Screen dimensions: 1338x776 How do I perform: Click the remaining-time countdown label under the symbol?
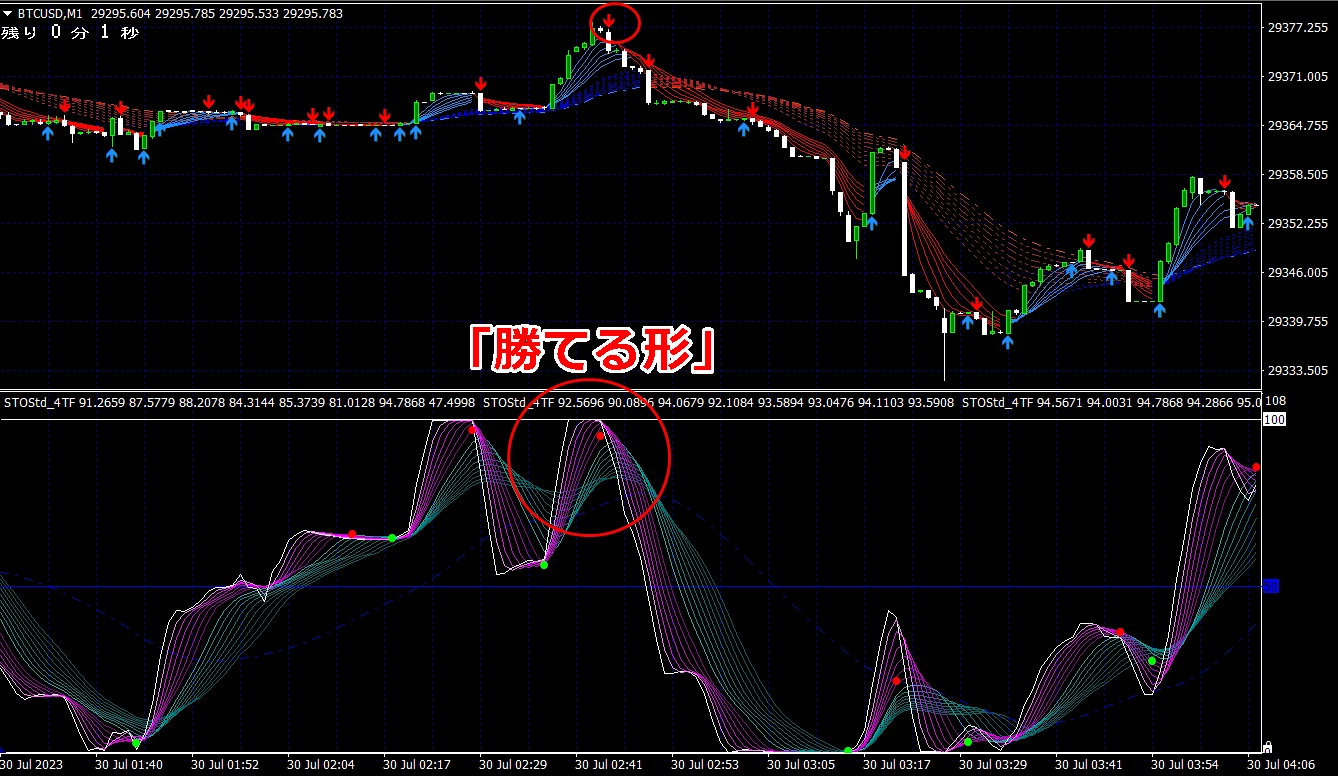(x=70, y=33)
